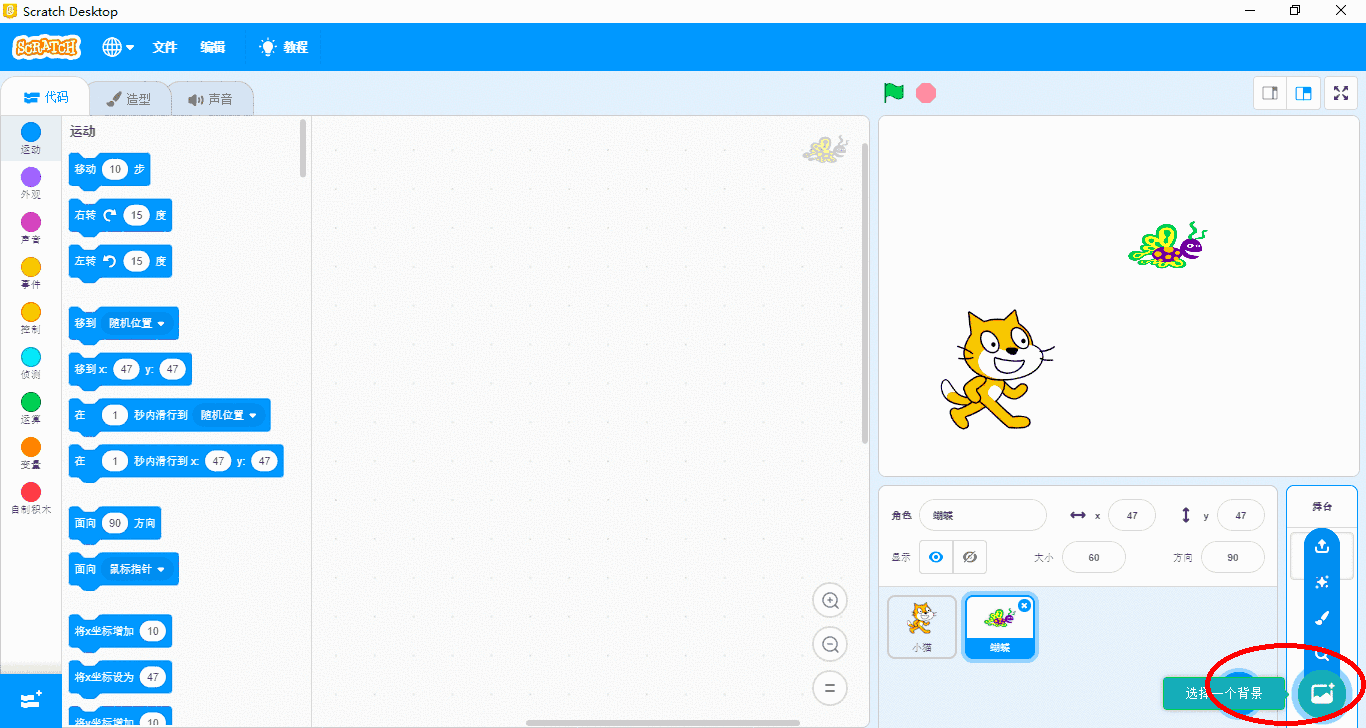Select the 外观 block category

pyautogui.click(x=31, y=184)
